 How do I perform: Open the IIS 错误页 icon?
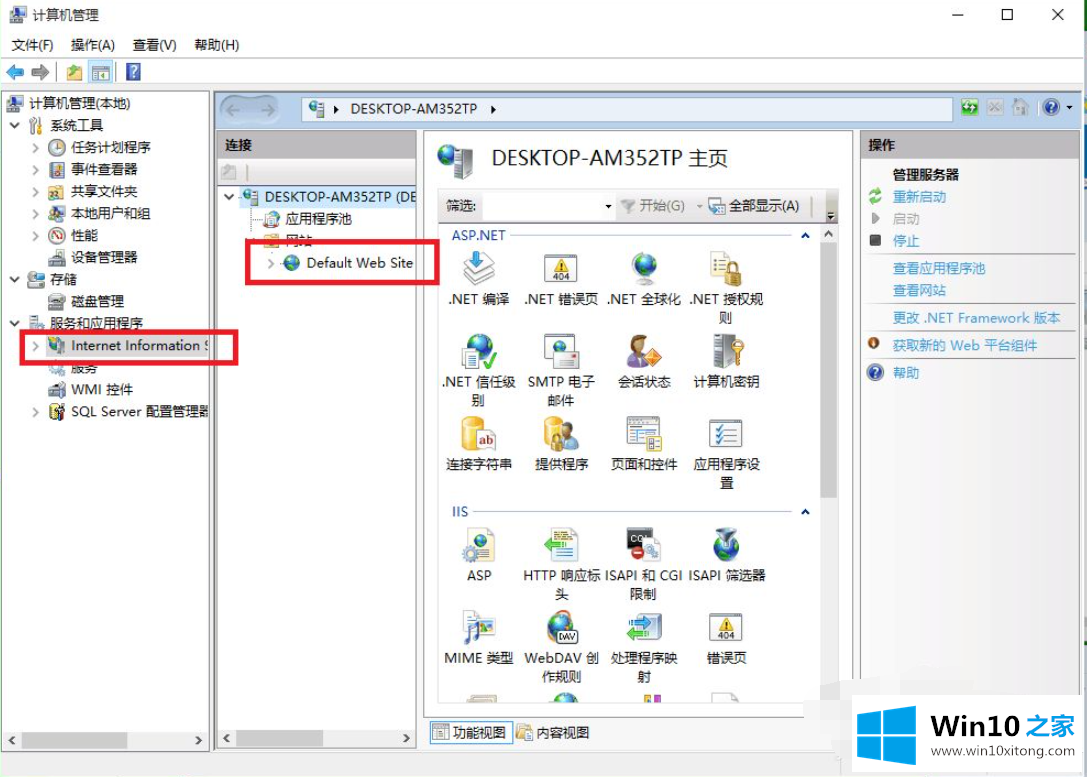pyautogui.click(x=726, y=628)
